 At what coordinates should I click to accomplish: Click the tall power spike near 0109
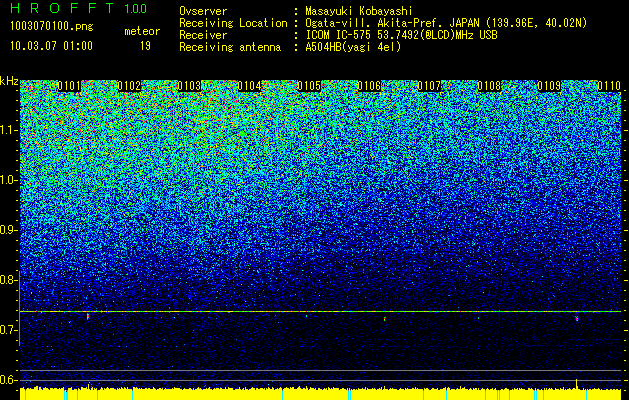pos(576,383)
